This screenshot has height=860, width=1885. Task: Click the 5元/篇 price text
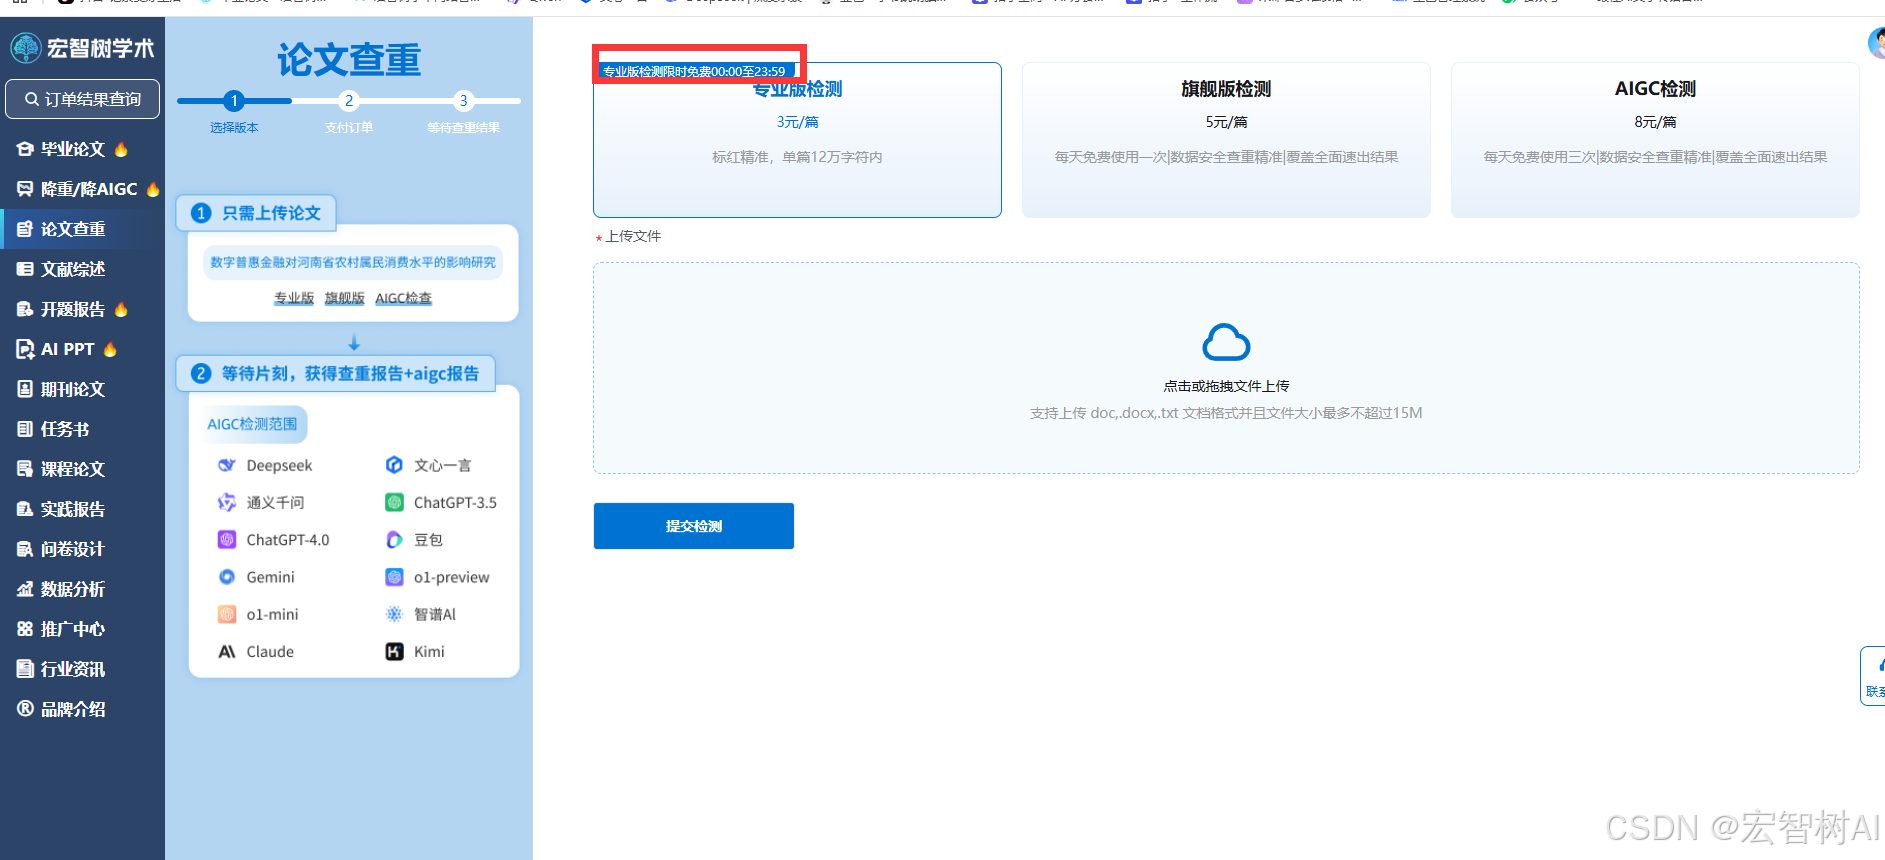tap(1226, 122)
